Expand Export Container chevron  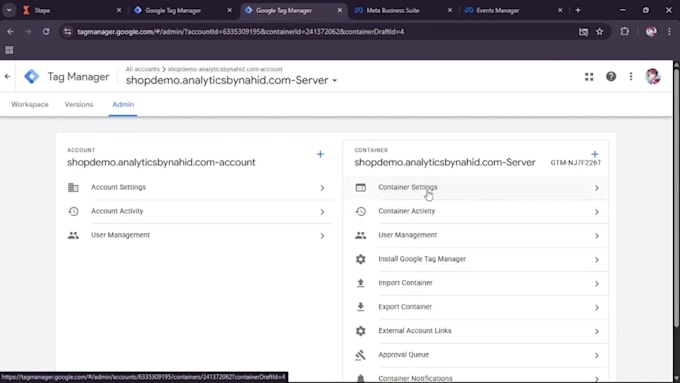tap(597, 307)
